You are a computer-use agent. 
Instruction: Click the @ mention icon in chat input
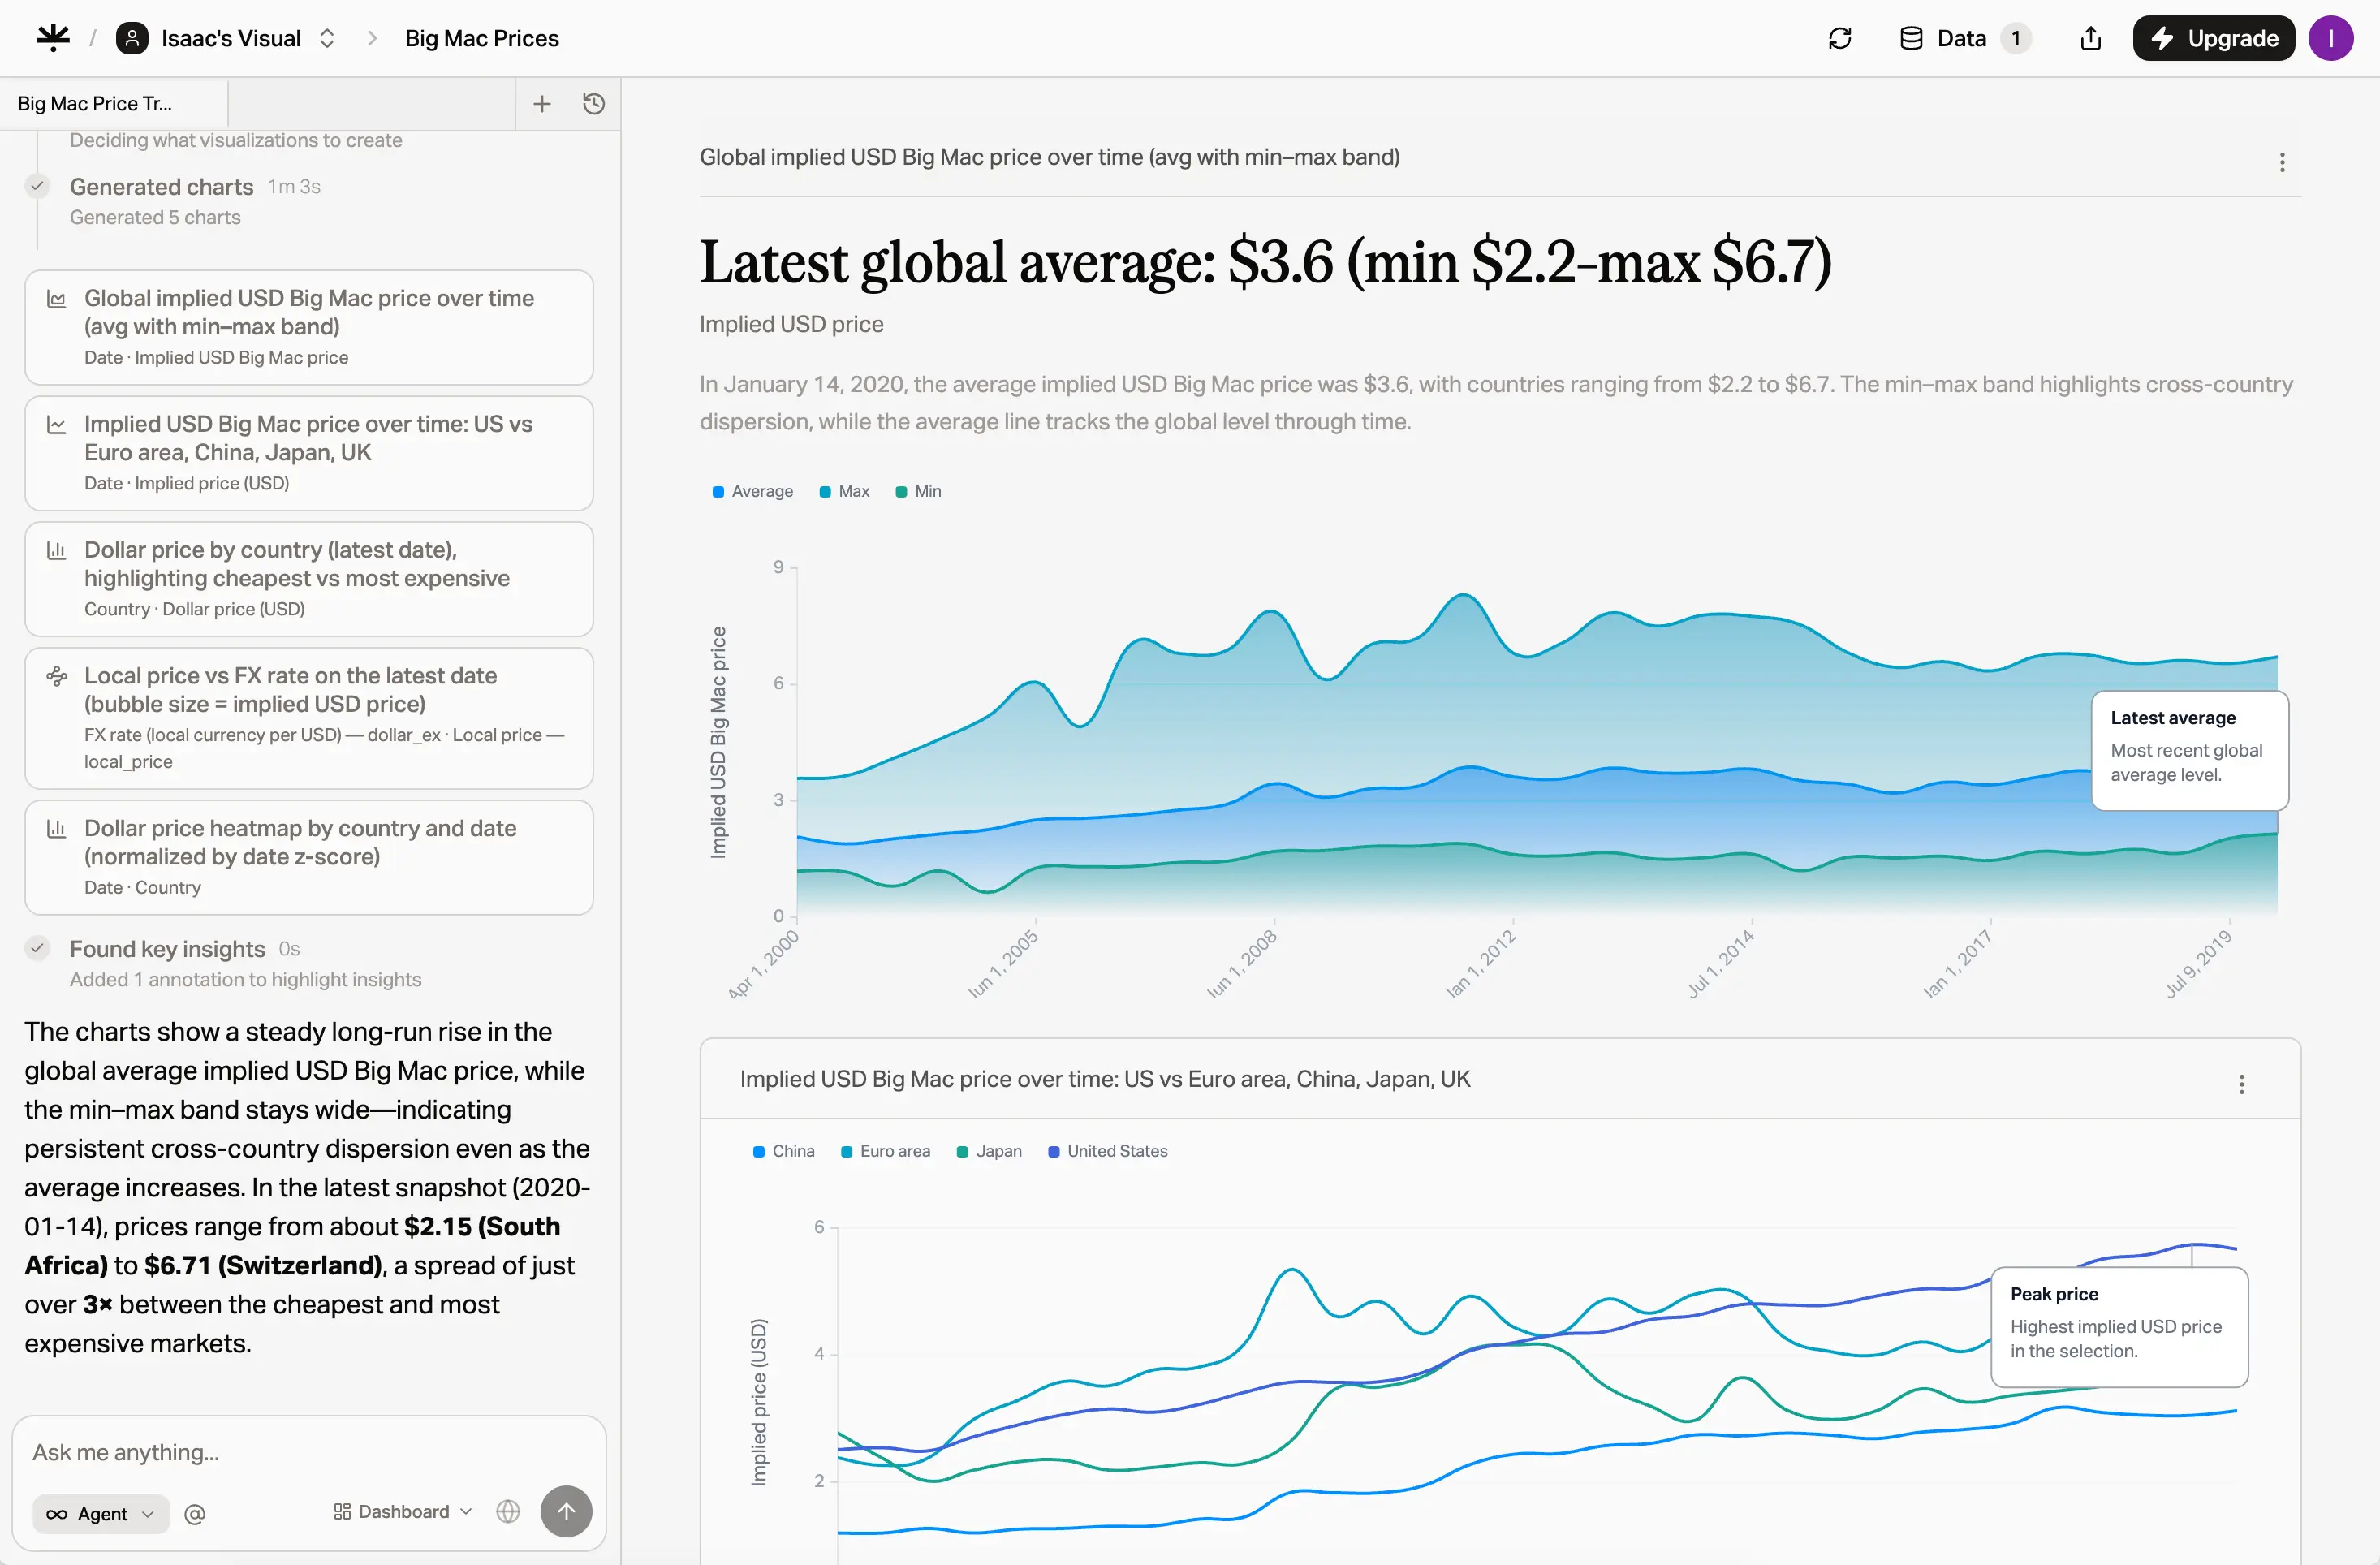click(x=195, y=1513)
